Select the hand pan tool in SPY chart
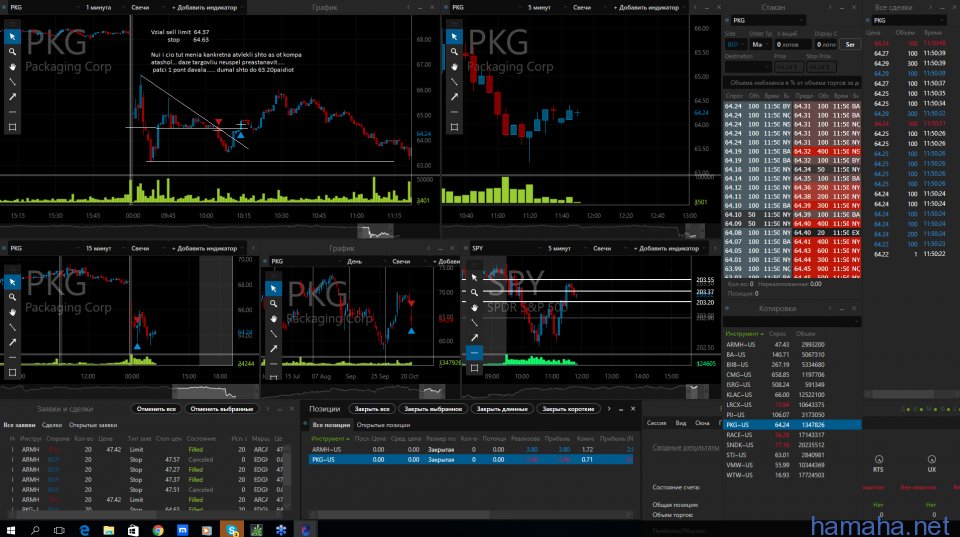This screenshot has height=537, width=960. tap(474, 307)
